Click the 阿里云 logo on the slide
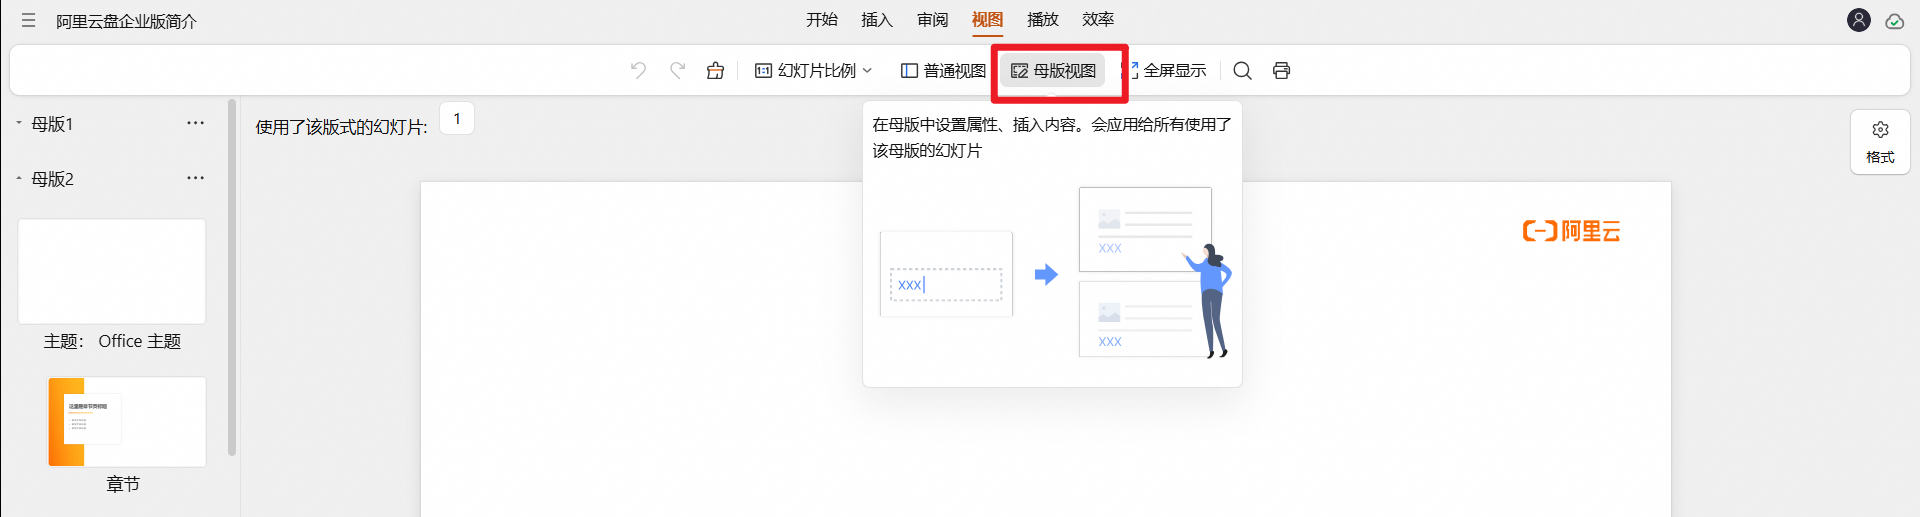This screenshot has height=517, width=1920. [1571, 231]
